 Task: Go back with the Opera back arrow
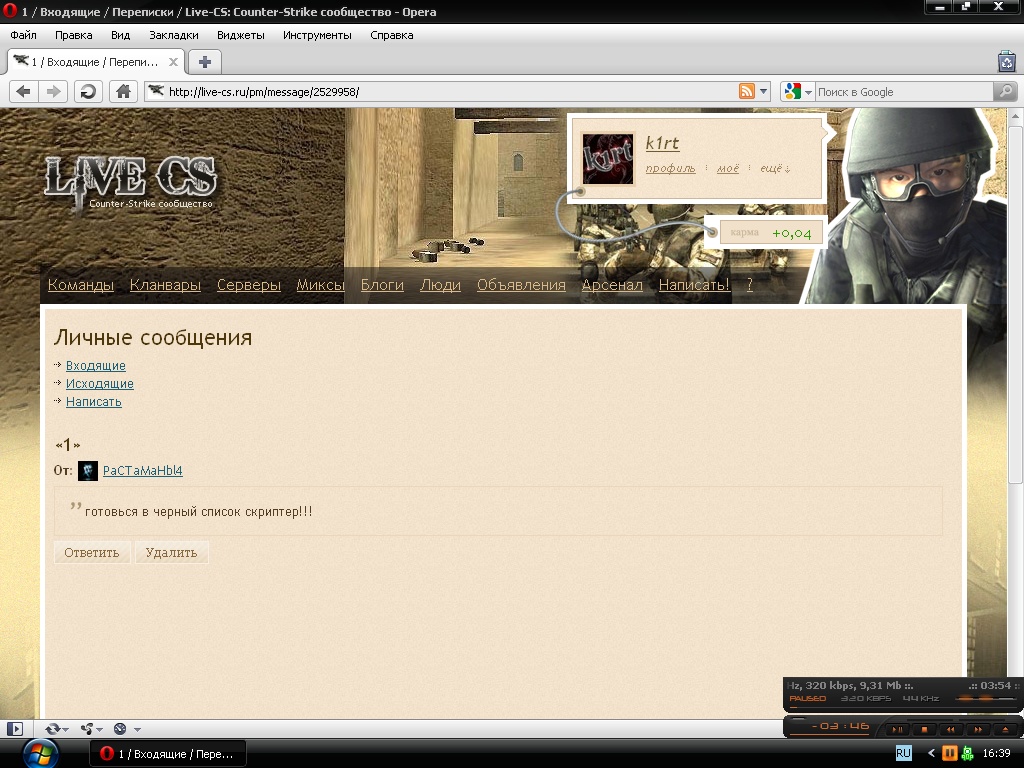point(24,91)
